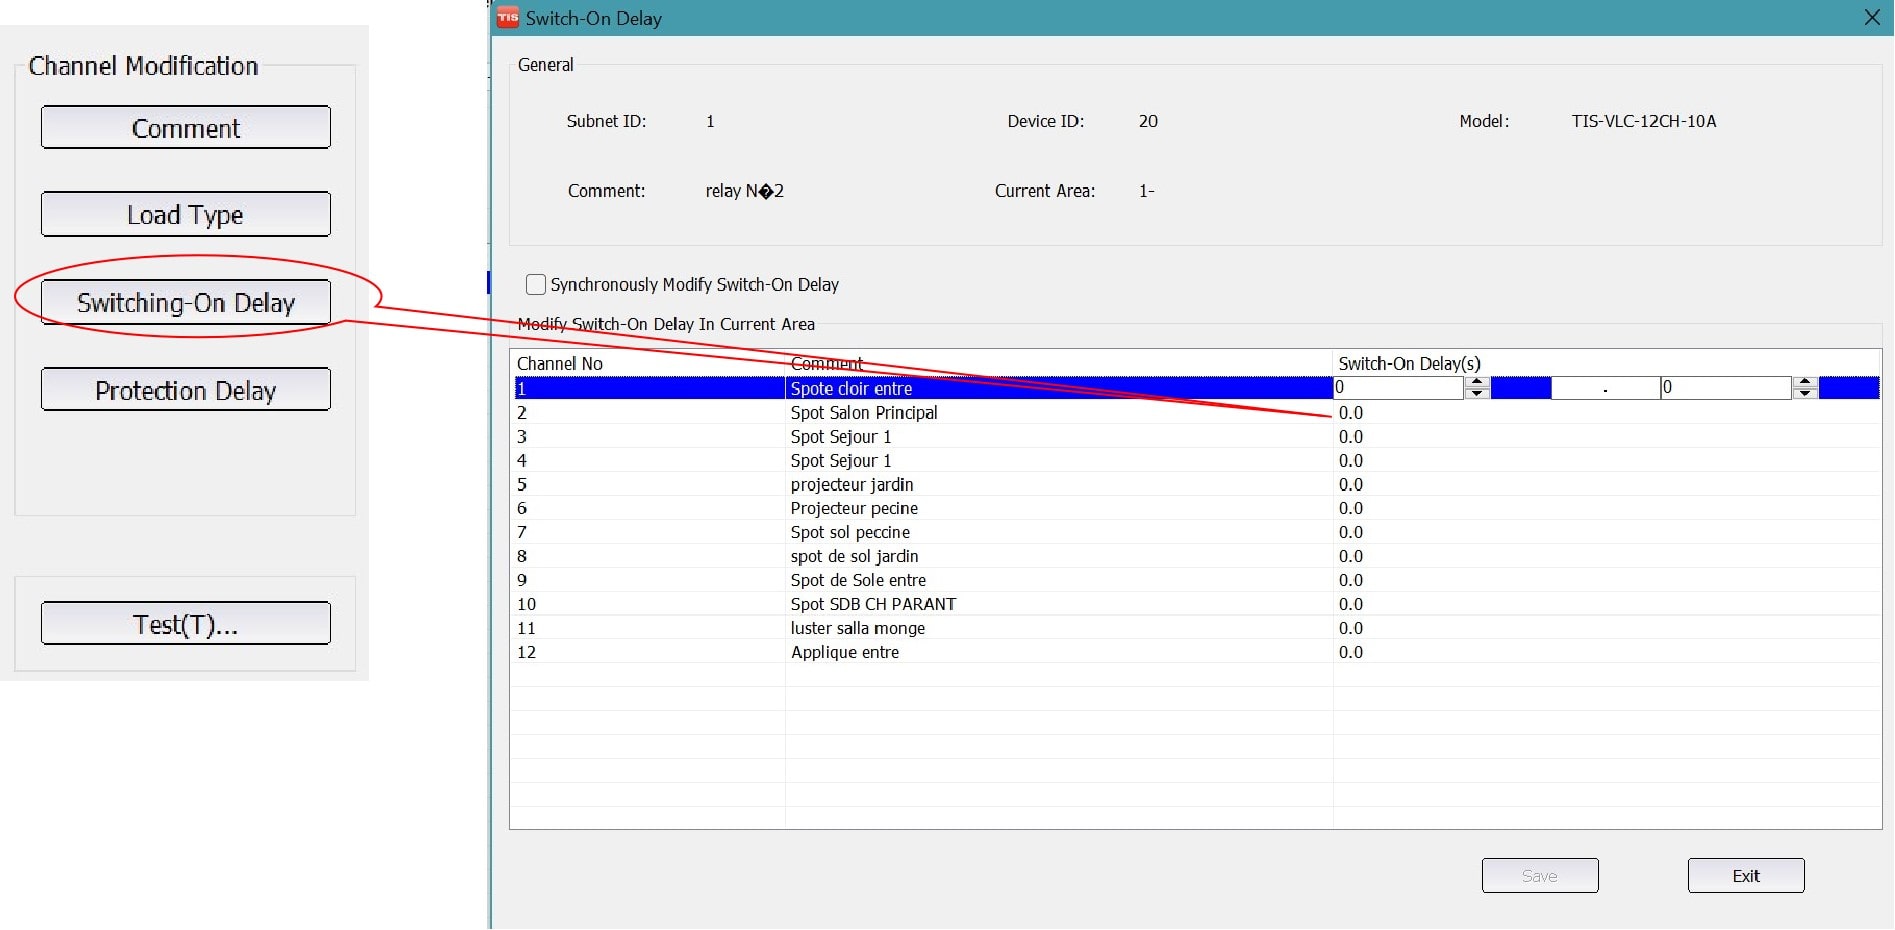Focus the first delay input field of channel 1
Image resolution: width=1895 pixels, height=930 pixels.
[x=1399, y=388]
